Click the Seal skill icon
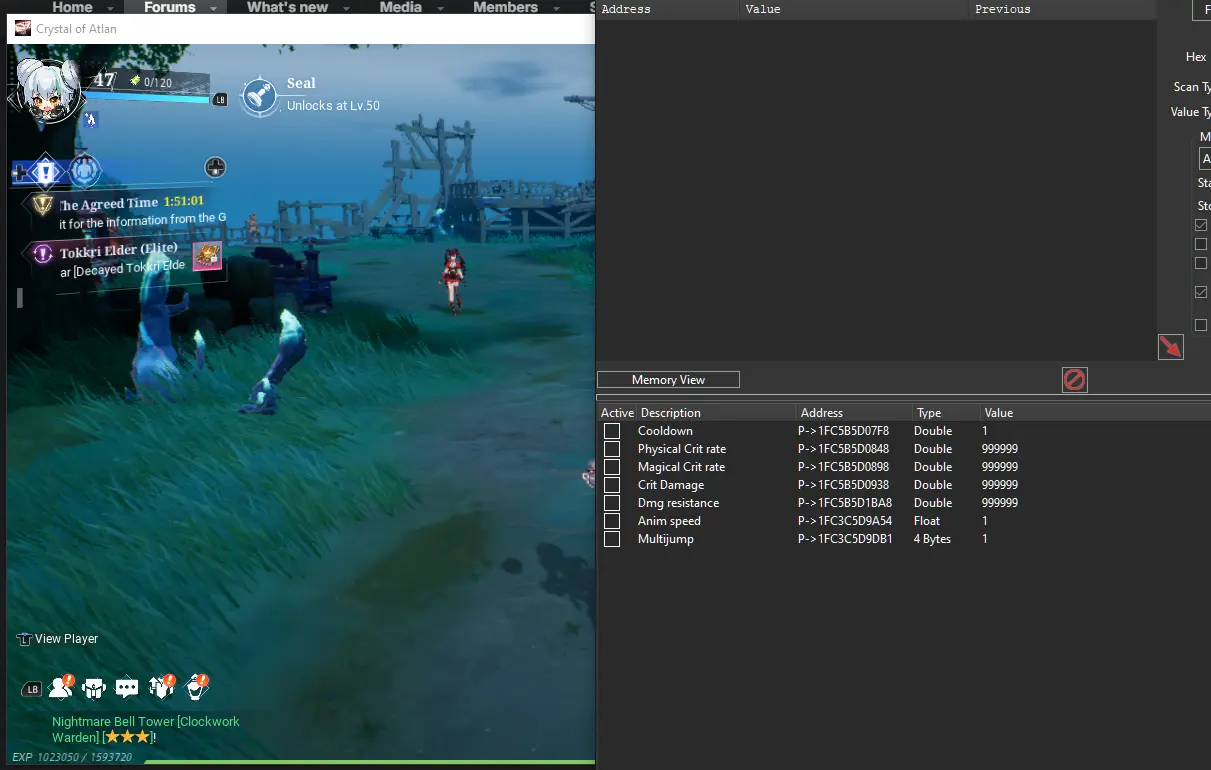The width and height of the screenshot is (1211, 770). pos(259,95)
